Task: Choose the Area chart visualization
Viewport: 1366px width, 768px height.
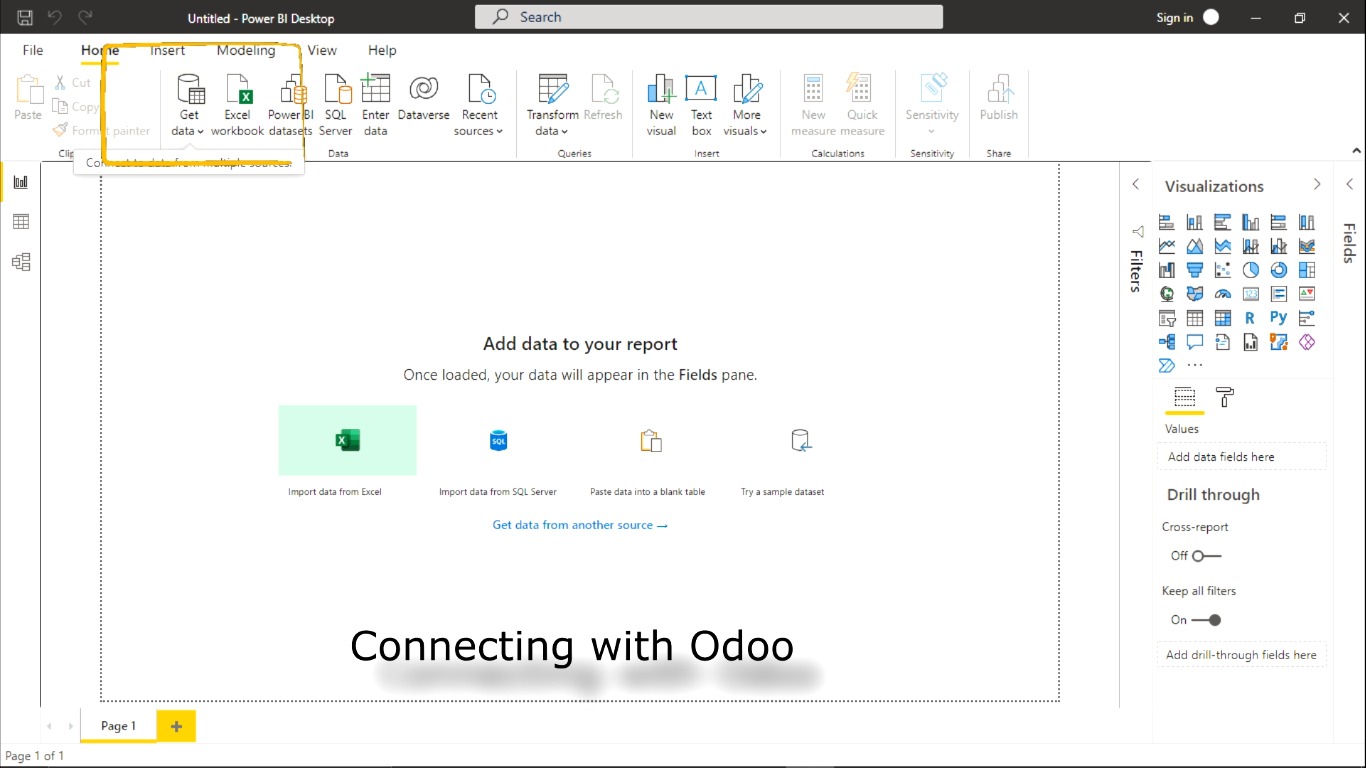Action: (x=1195, y=246)
